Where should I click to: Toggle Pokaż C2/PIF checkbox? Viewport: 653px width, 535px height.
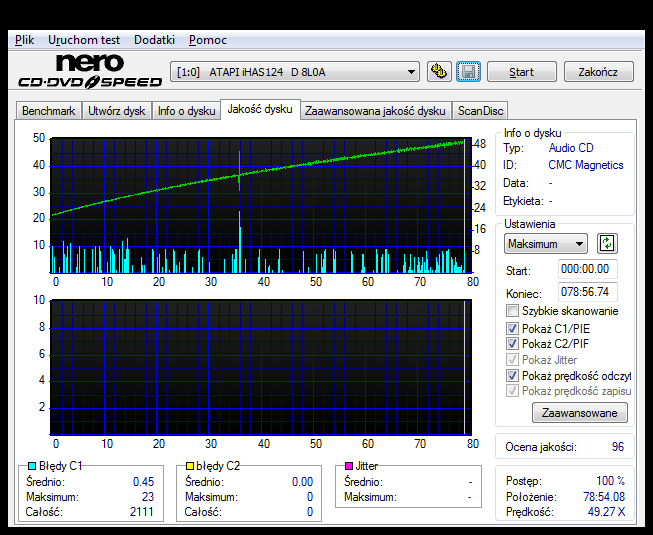[x=512, y=343]
